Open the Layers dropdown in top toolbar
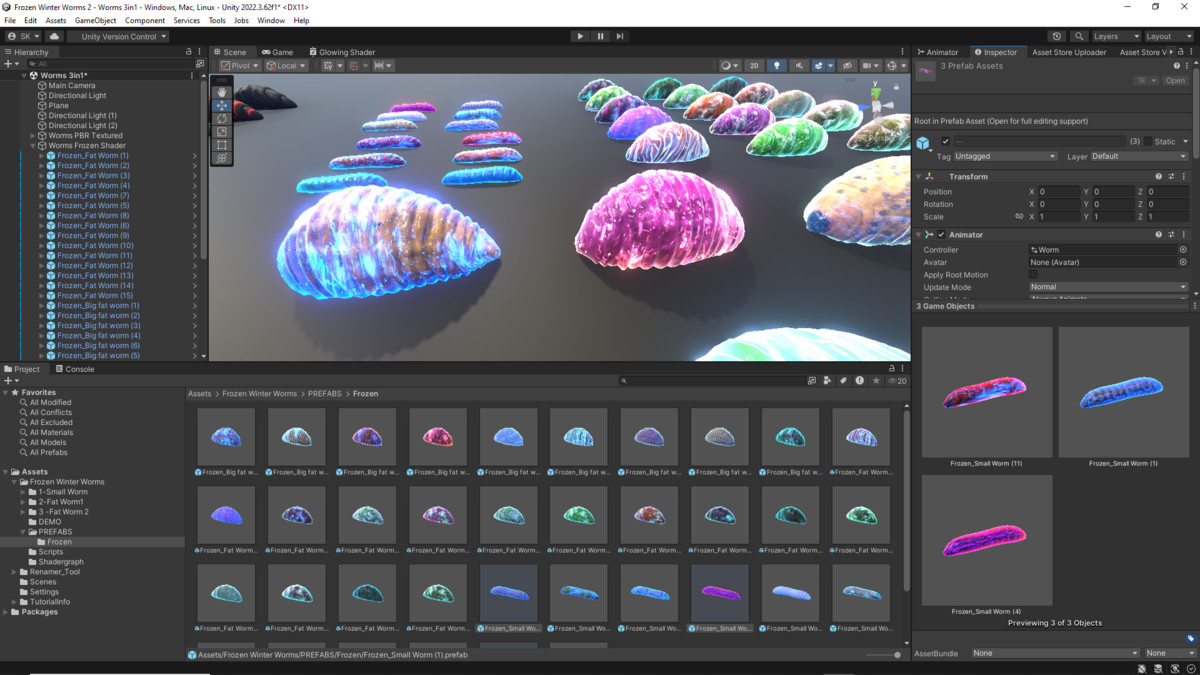Screen dimensions: 1200x675 click(x=1114, y=36)
